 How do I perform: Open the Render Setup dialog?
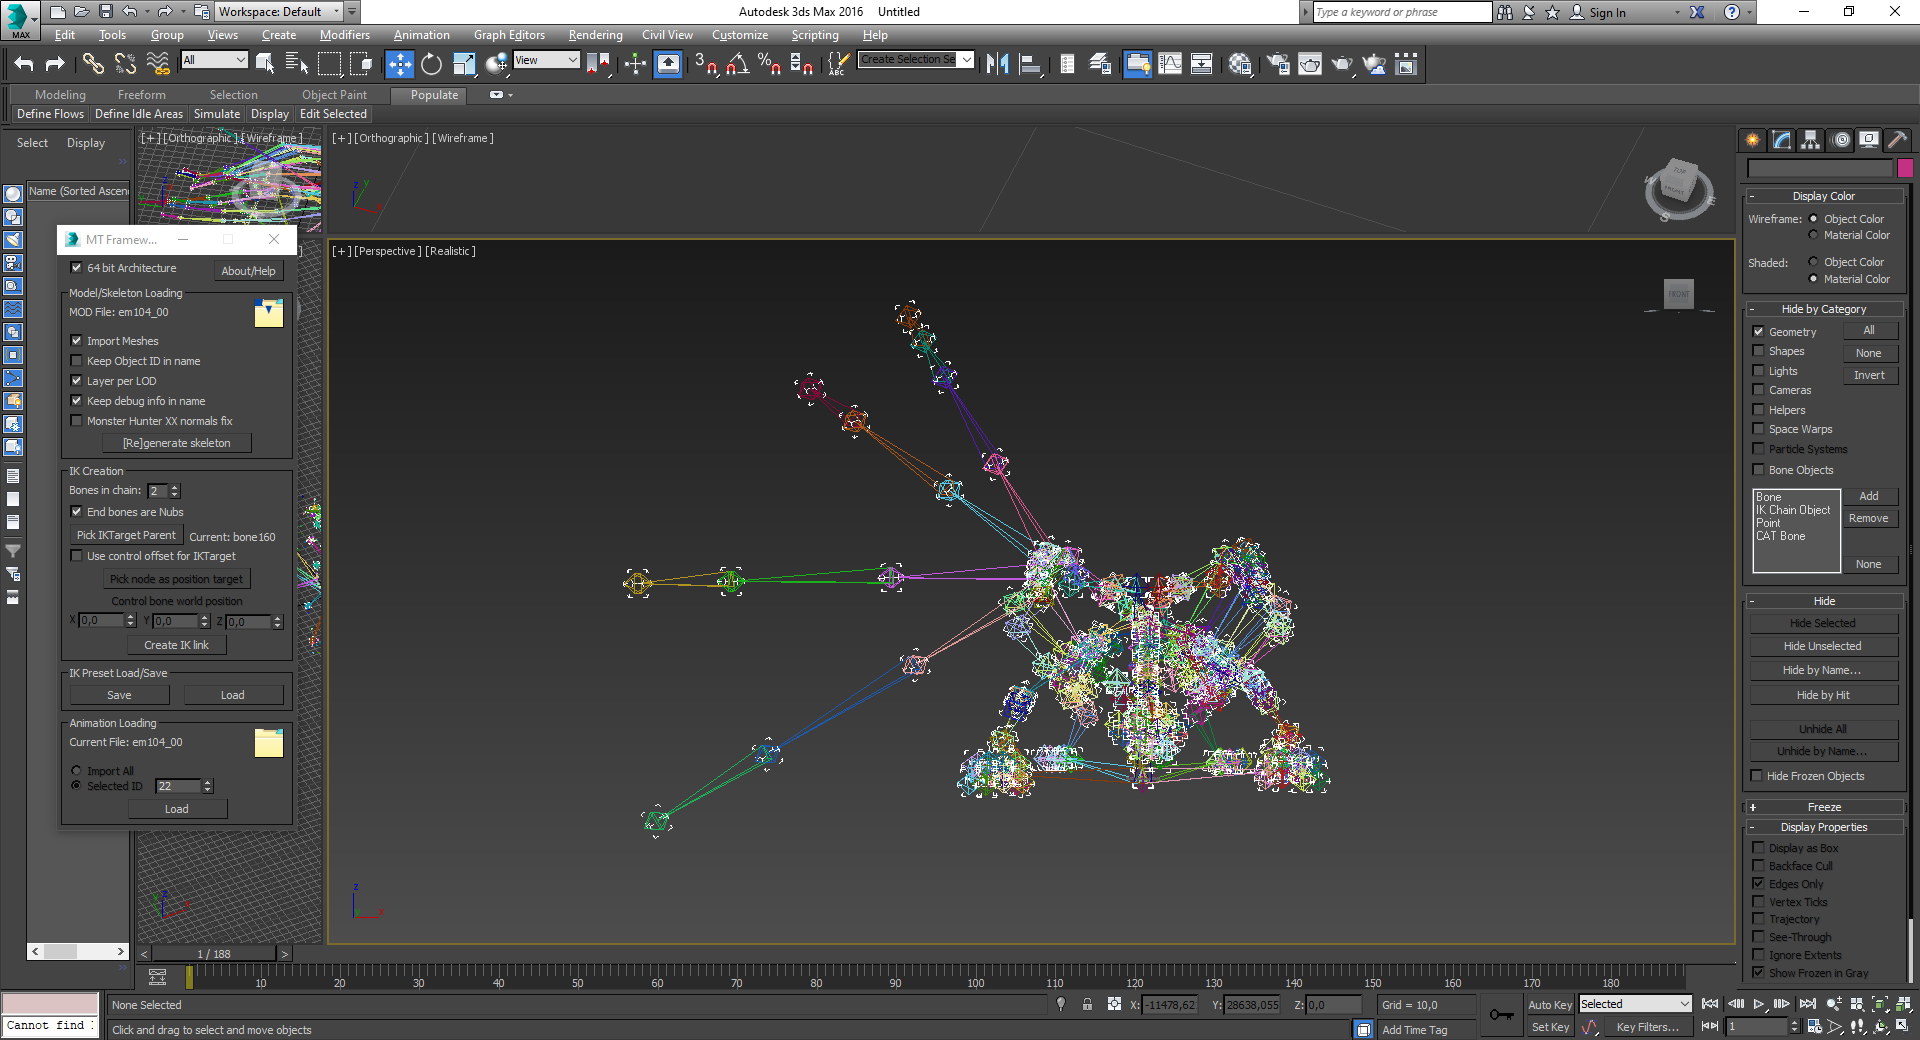tap(1277, 63)
